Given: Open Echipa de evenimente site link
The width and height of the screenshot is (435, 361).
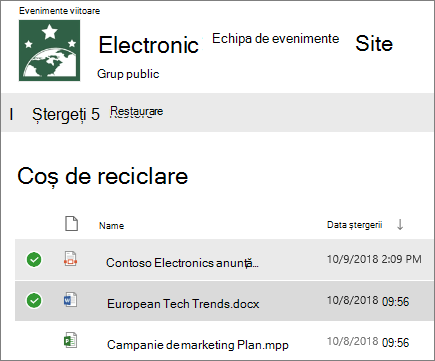Looking at the screenshot, I should [276, 39].
